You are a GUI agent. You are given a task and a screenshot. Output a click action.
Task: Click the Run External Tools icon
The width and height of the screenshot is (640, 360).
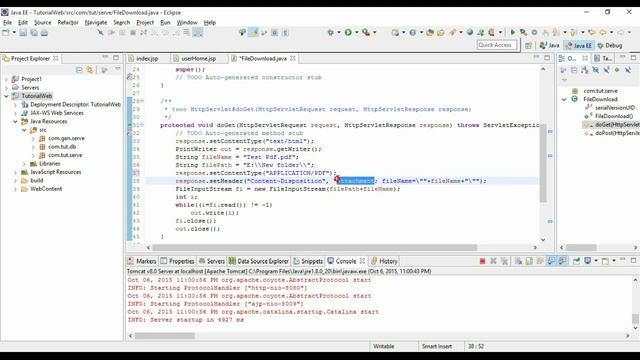pyautogui.click(x=366, y=32)
